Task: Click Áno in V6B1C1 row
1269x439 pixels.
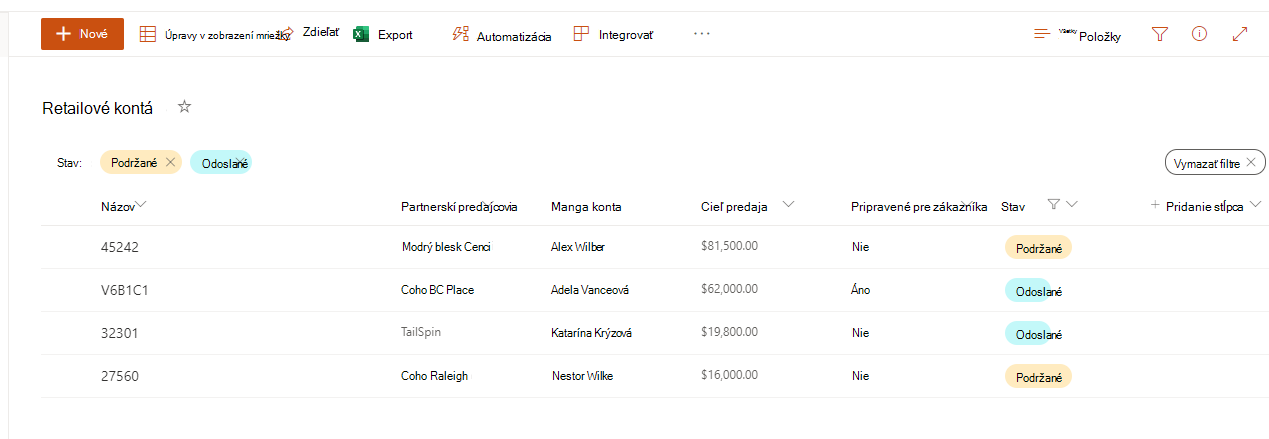Action: click(x=861, y=290)
